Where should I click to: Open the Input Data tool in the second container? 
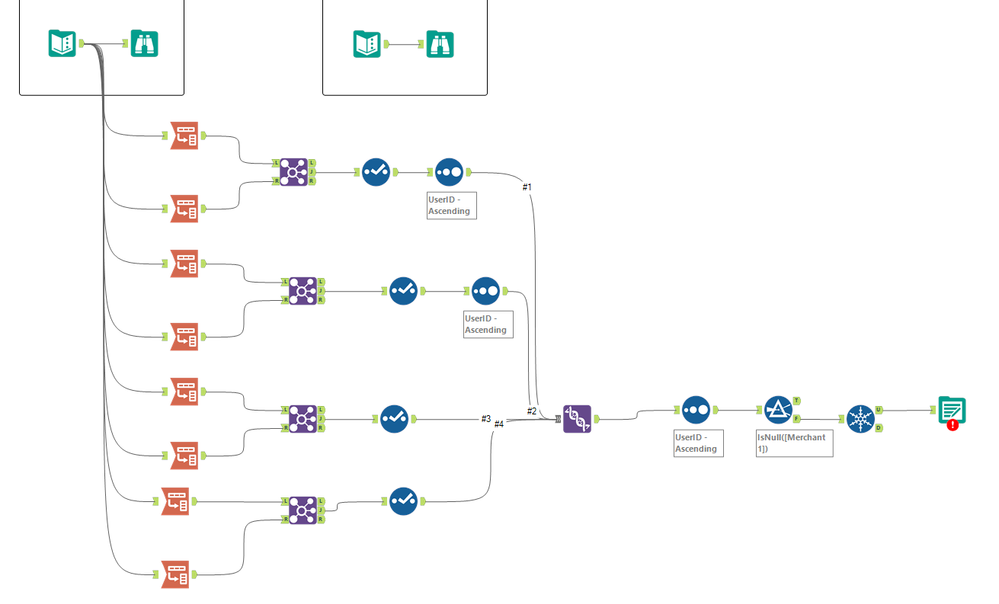pos(368,43)
